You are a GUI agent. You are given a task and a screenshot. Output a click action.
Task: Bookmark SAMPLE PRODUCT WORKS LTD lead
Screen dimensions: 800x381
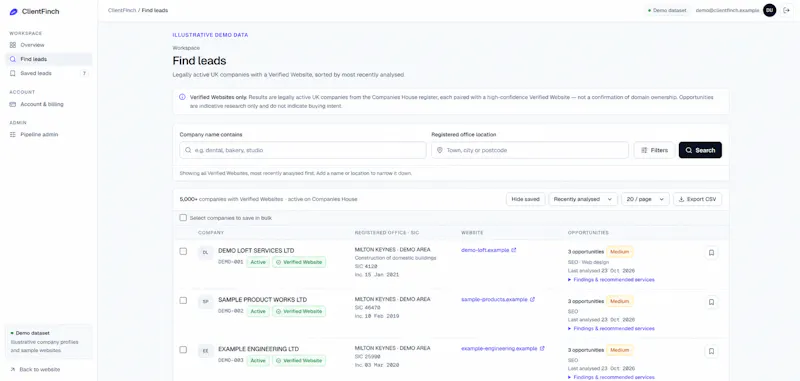[x=711, y=302]
